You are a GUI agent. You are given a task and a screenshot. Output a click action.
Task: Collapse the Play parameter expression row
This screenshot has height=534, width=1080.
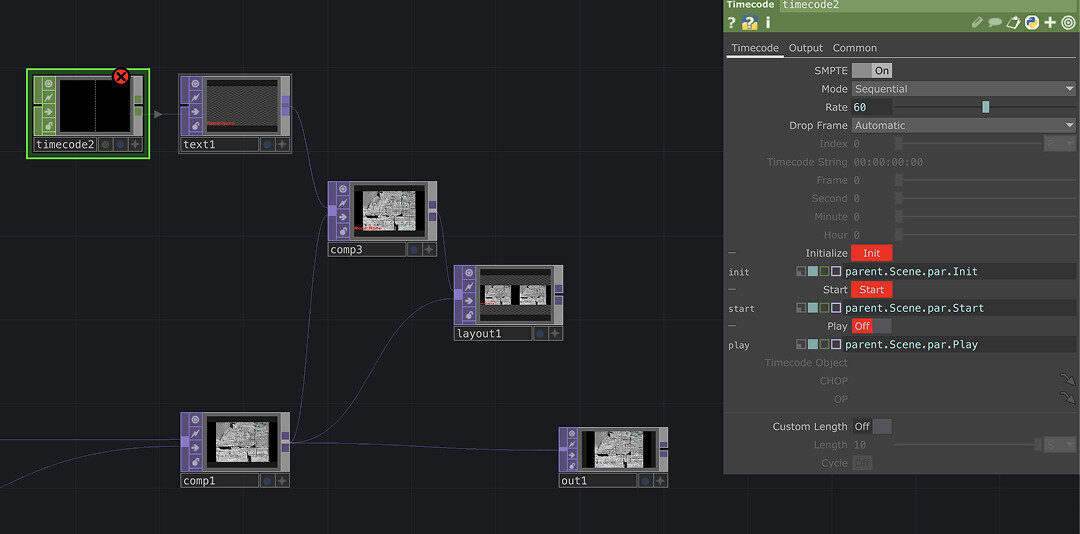tap(731, 326)
